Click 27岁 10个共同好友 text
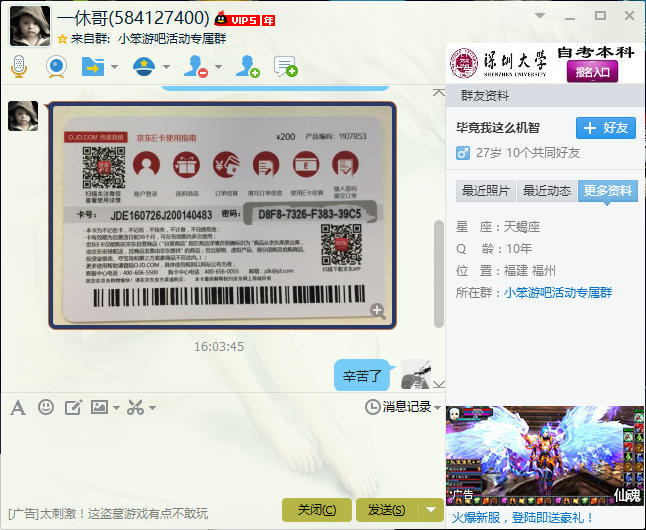646x530 pixels. [x=528, y=153]
